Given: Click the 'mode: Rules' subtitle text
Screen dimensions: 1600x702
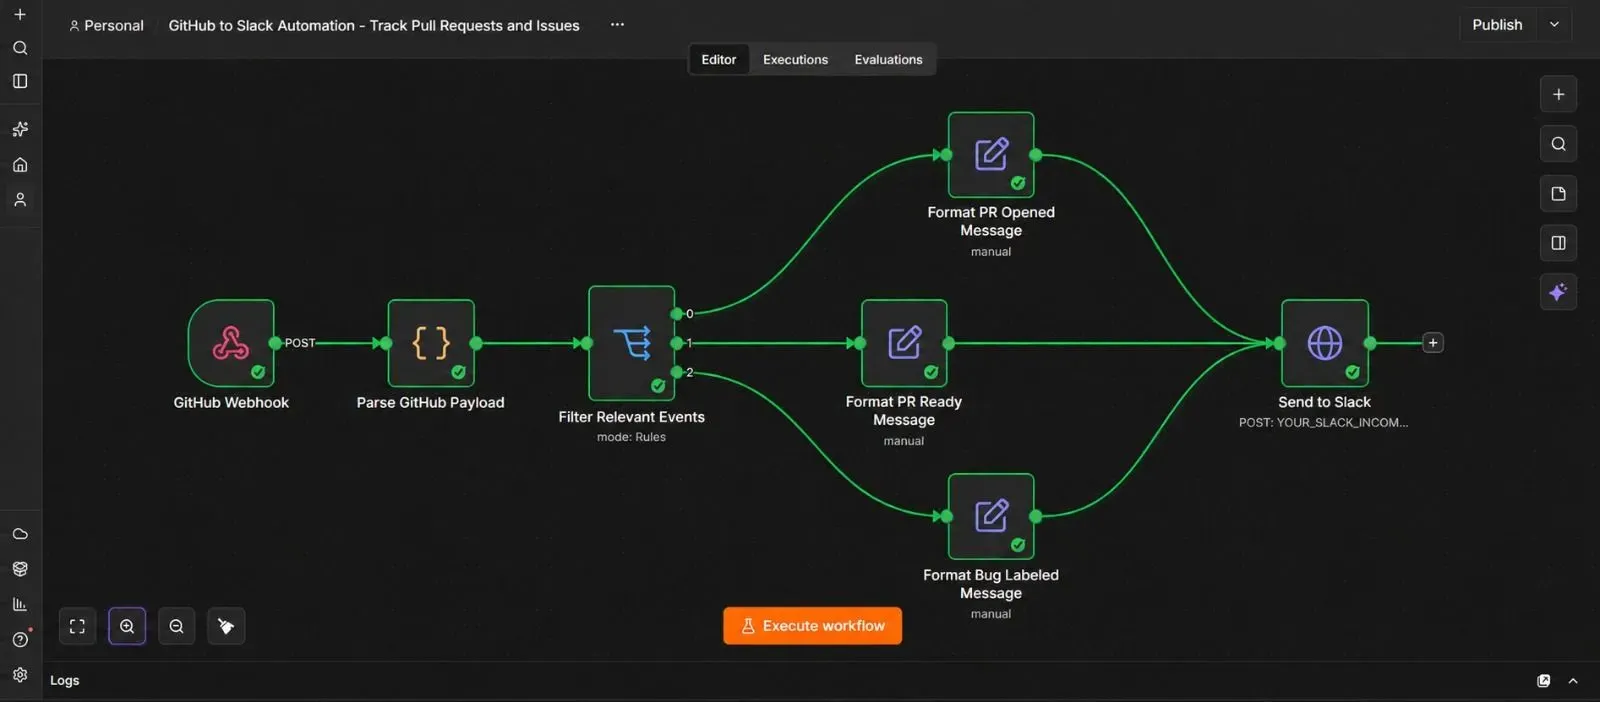Looking at the screenshot, I should point(631,437).
